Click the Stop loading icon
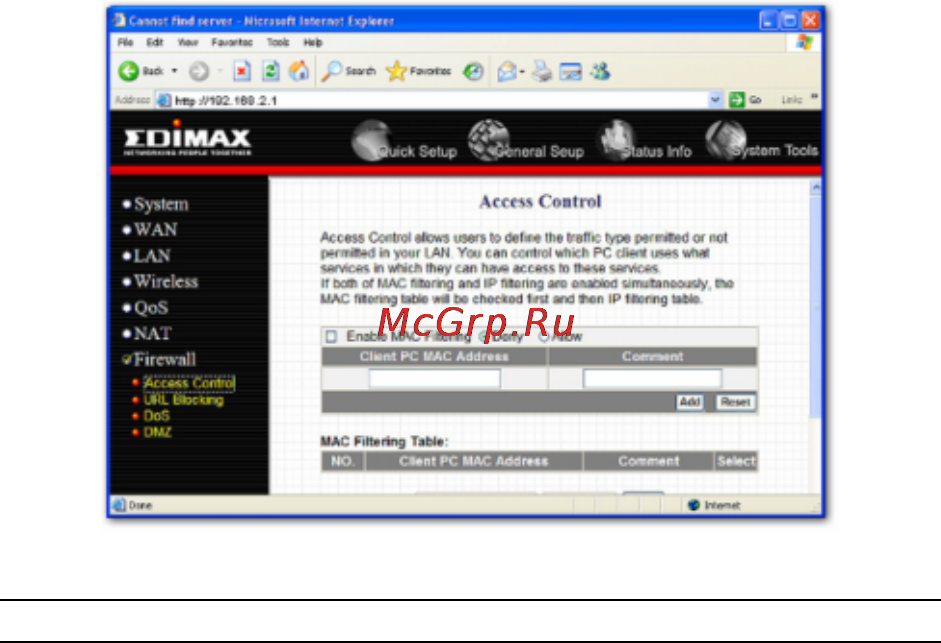 [x=242, y=71]
